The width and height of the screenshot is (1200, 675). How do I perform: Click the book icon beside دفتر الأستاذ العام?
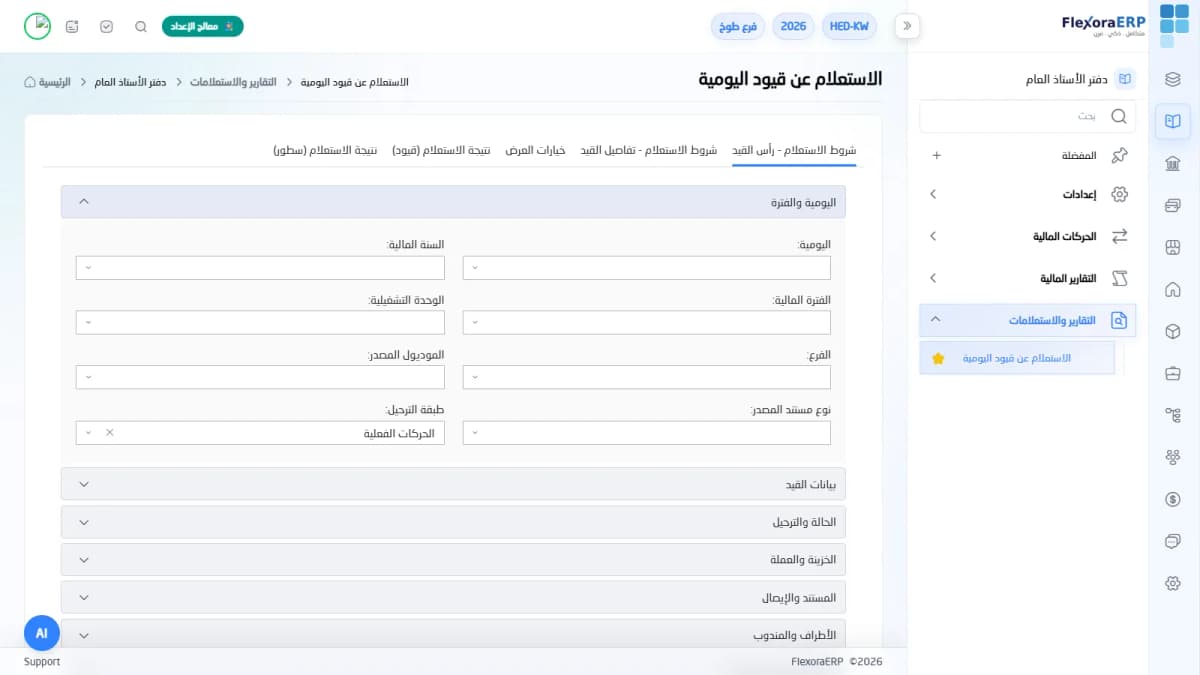[1125, 79]
